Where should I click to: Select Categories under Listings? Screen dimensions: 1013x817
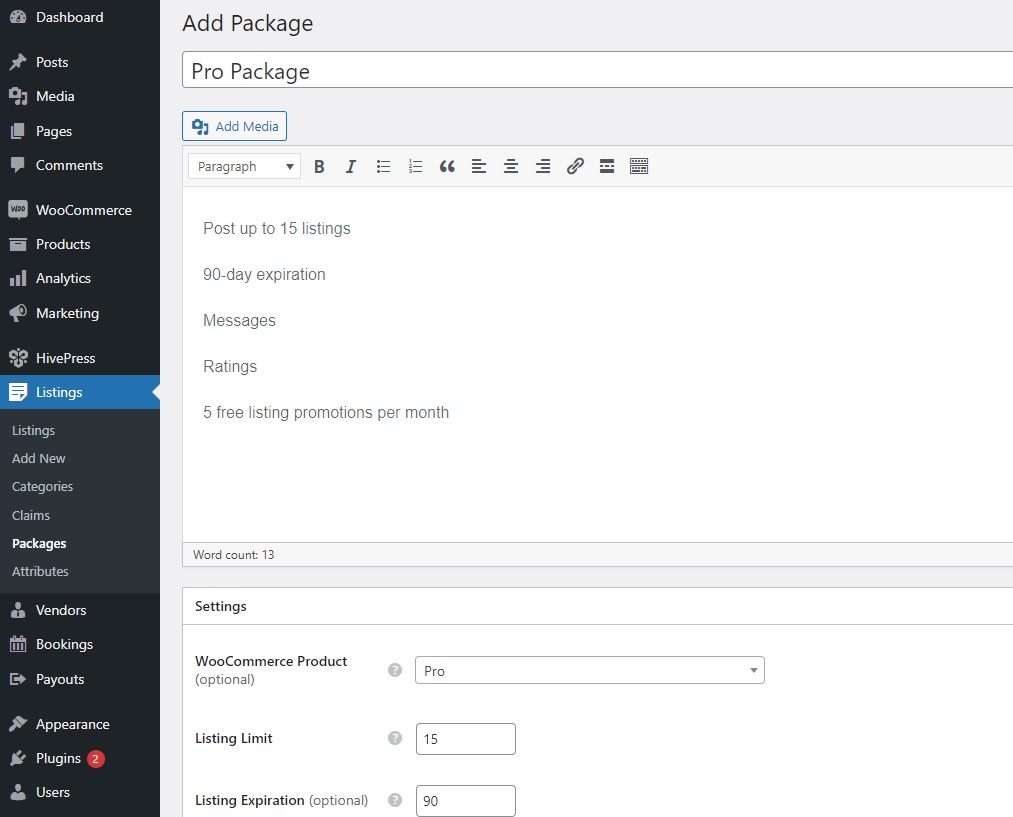click(x=42, y=486)
